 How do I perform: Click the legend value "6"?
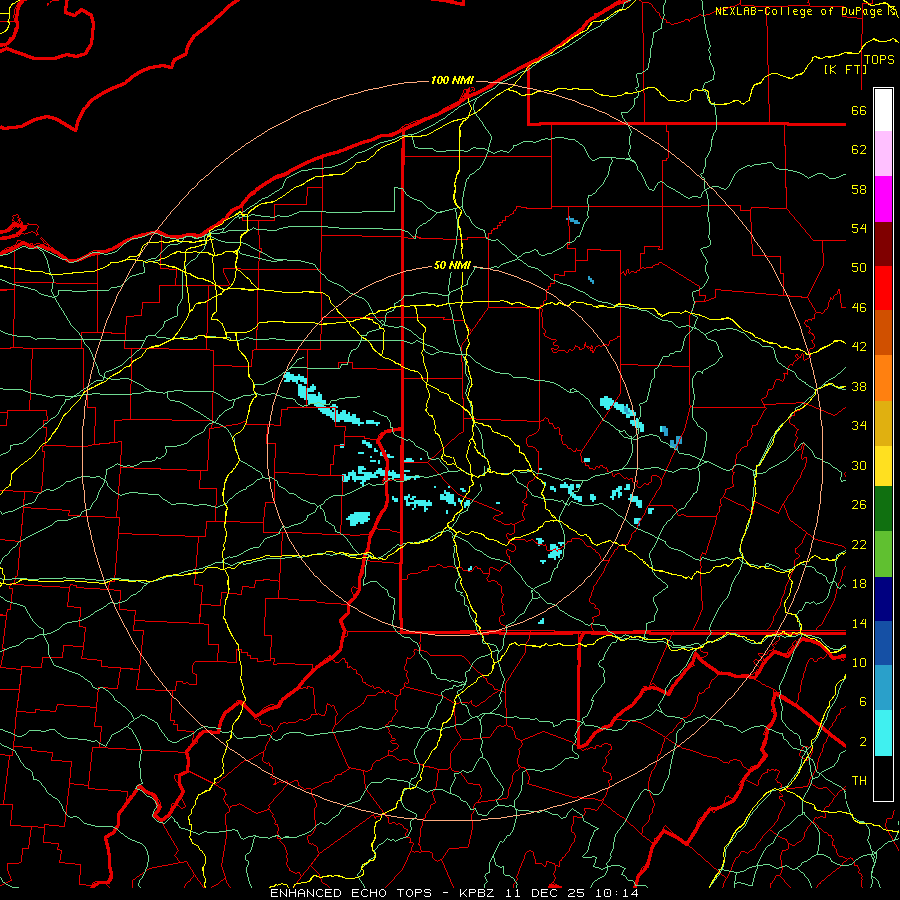tap(863, 702)
